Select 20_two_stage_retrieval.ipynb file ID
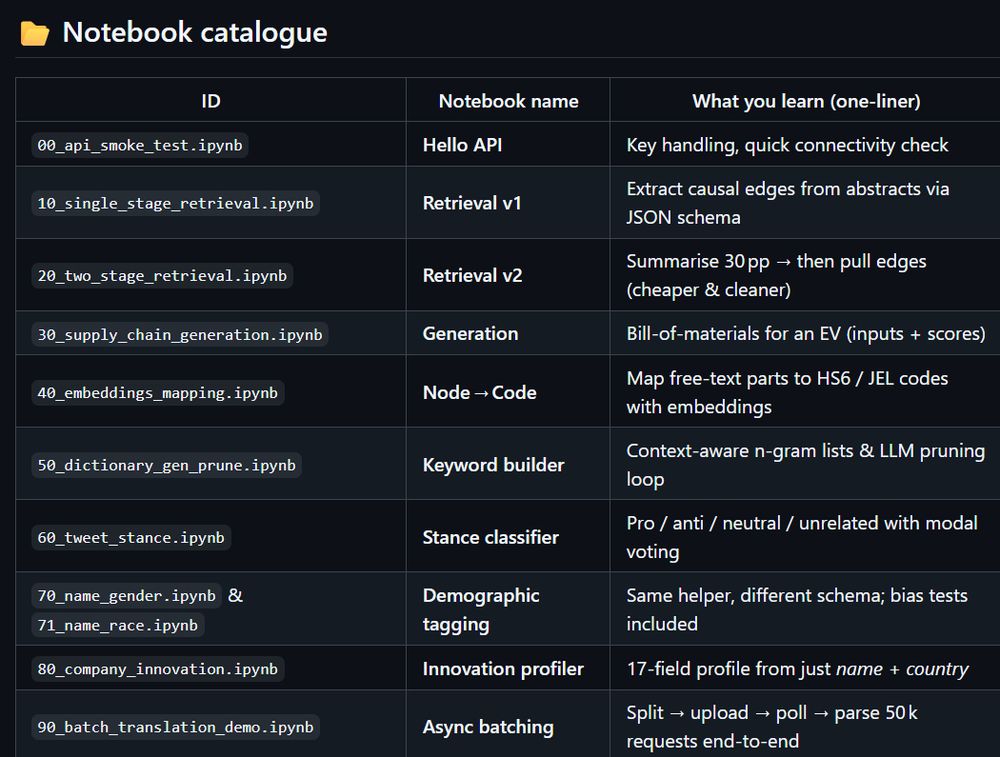Screen dimensions: 1000x757 162,275
